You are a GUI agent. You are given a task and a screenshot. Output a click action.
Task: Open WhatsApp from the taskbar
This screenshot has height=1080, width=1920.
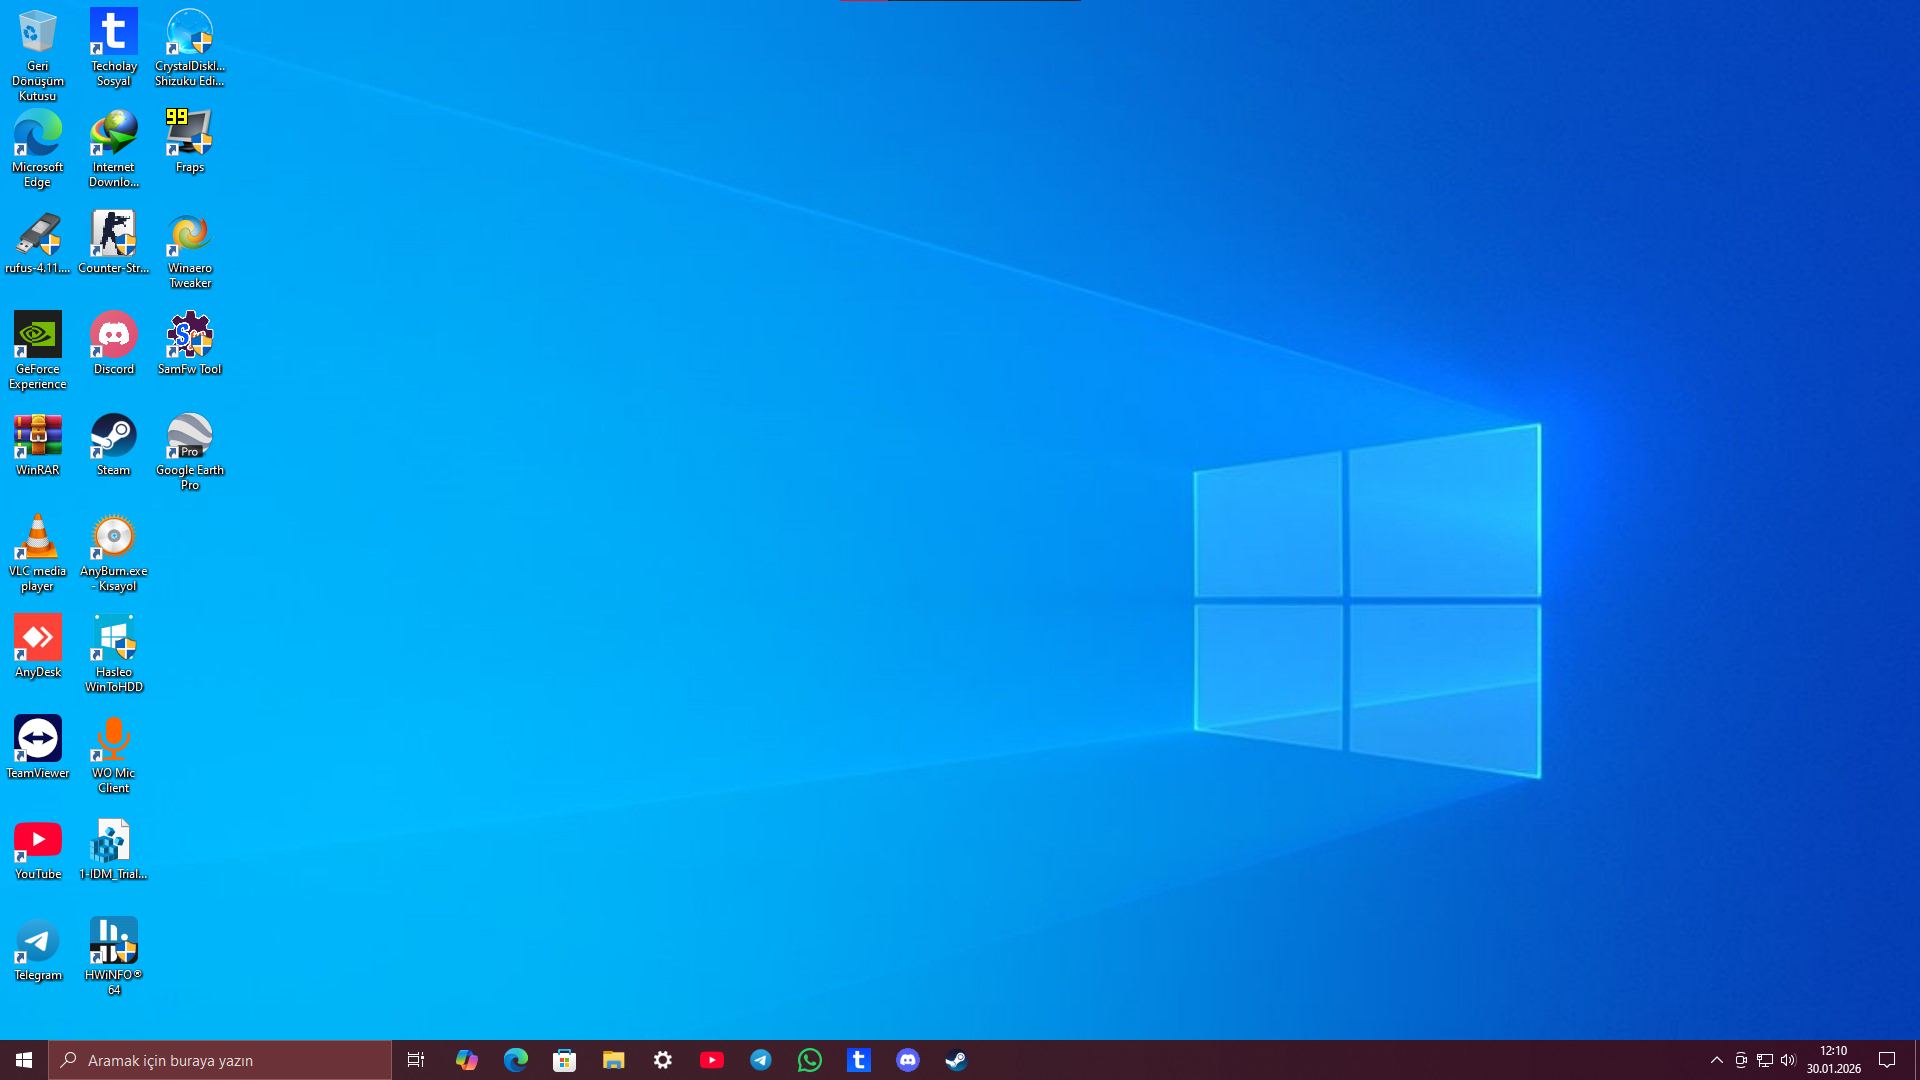pyautogui.click(x=809, y=1060)
